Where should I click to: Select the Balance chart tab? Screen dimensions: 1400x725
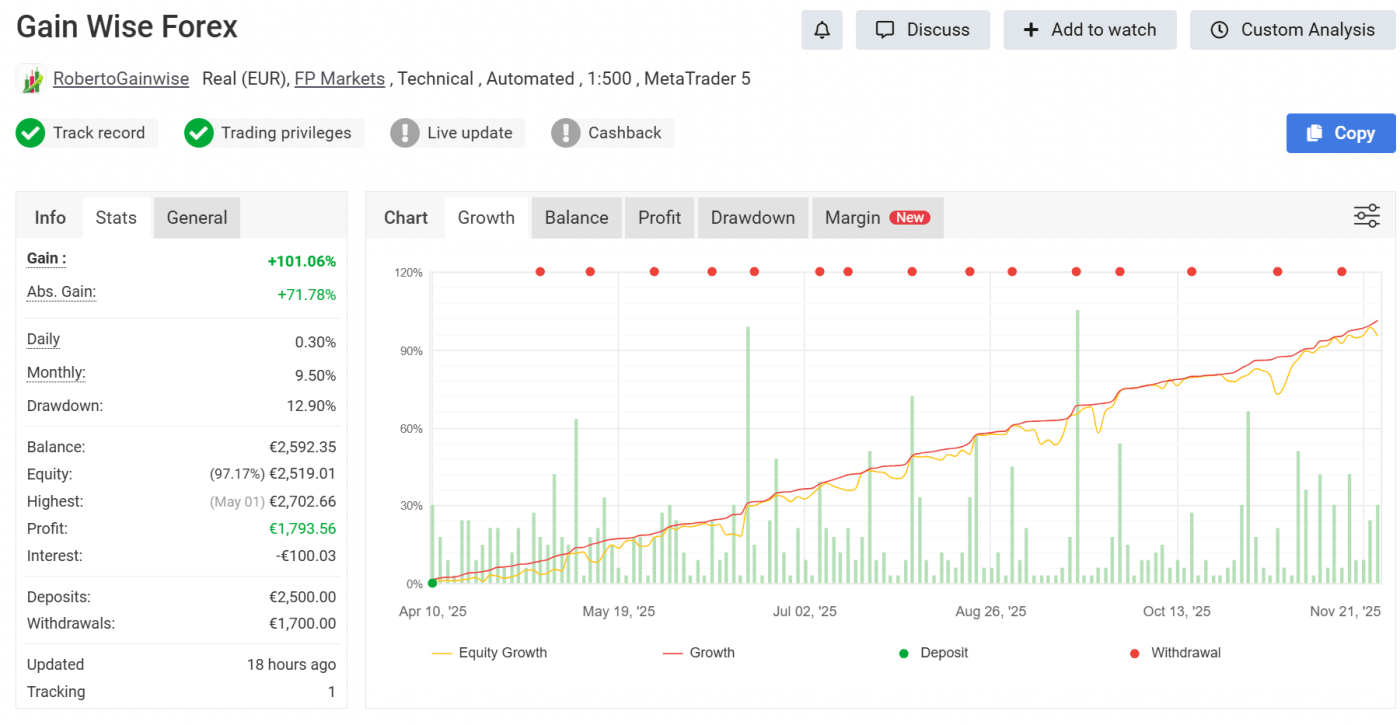tap(576, 218)
